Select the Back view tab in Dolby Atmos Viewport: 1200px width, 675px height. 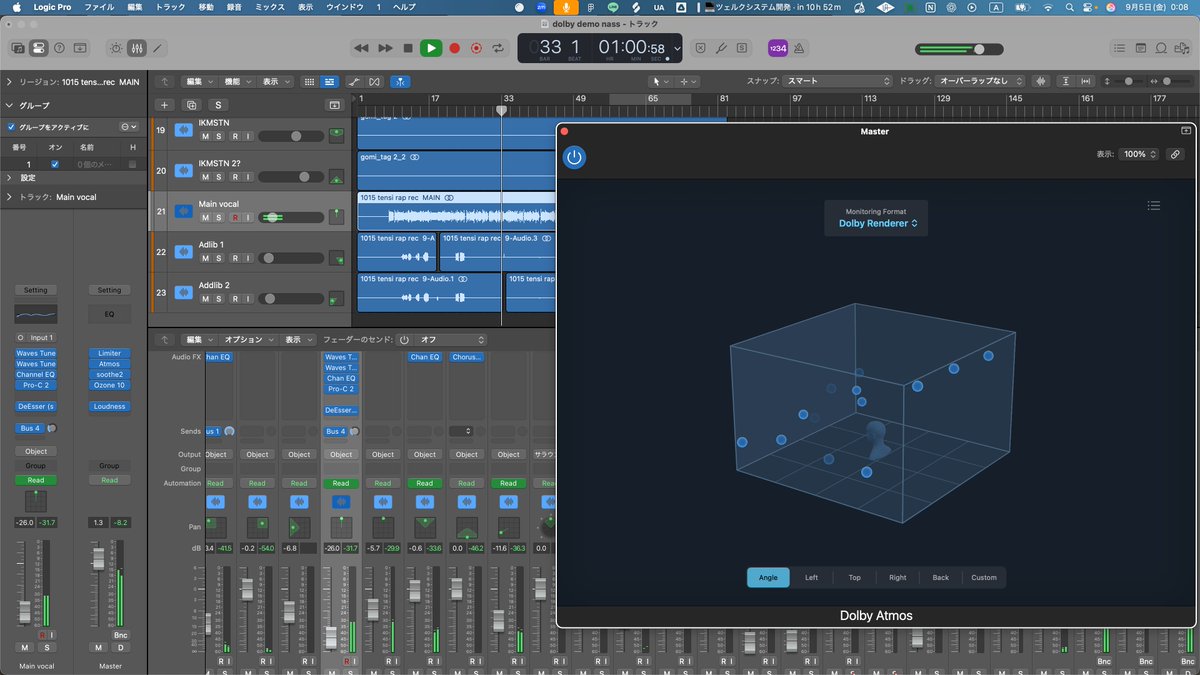(941, 577)
